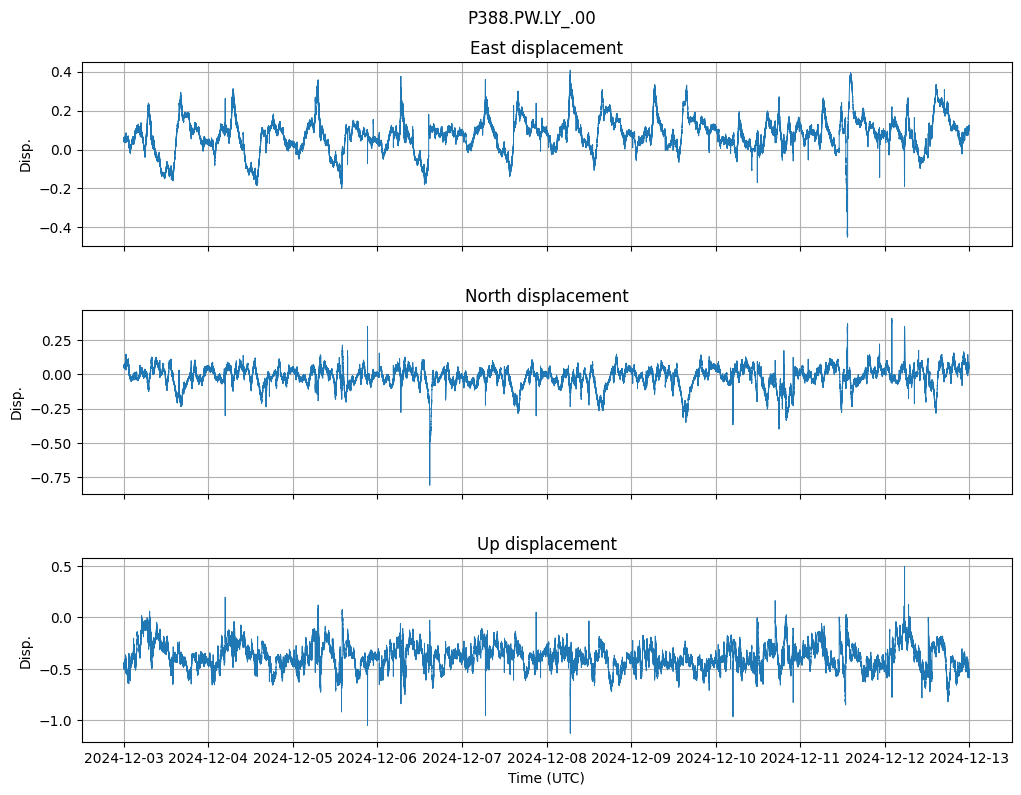
Task: Pick the 2024-12-08 date tick label
Action: point(547,758)
